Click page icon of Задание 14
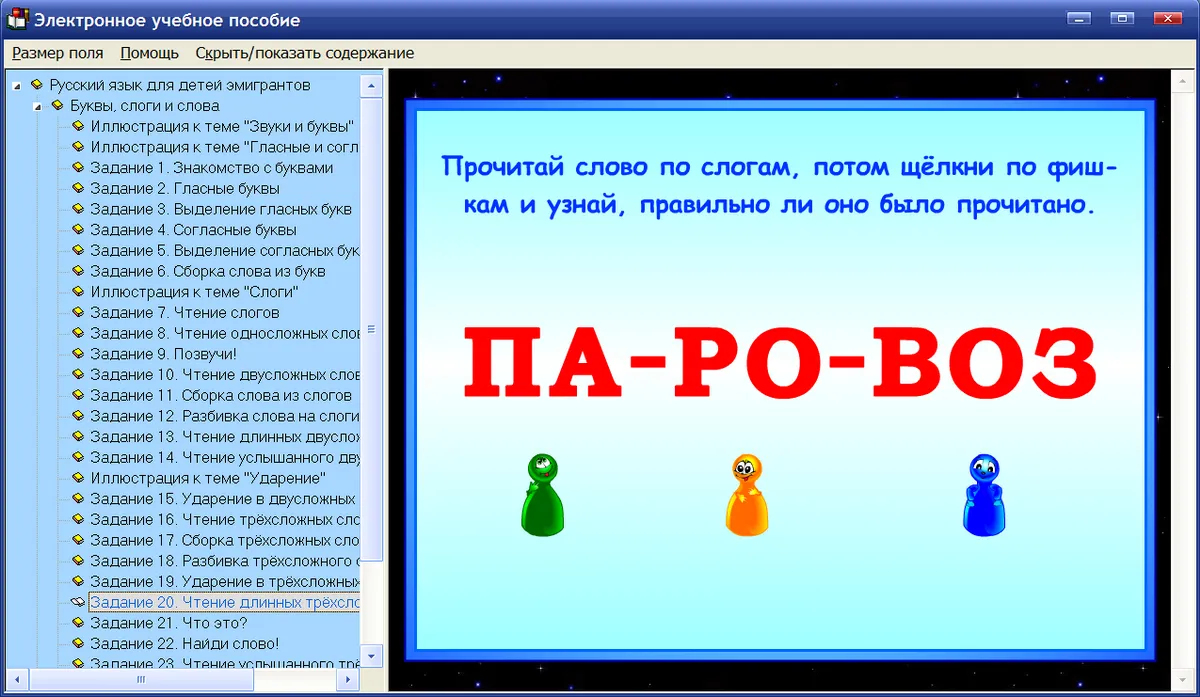Image resolution: width=1200 pixels, height=697 pixels. pyautogui.click(x=78, y=457)
